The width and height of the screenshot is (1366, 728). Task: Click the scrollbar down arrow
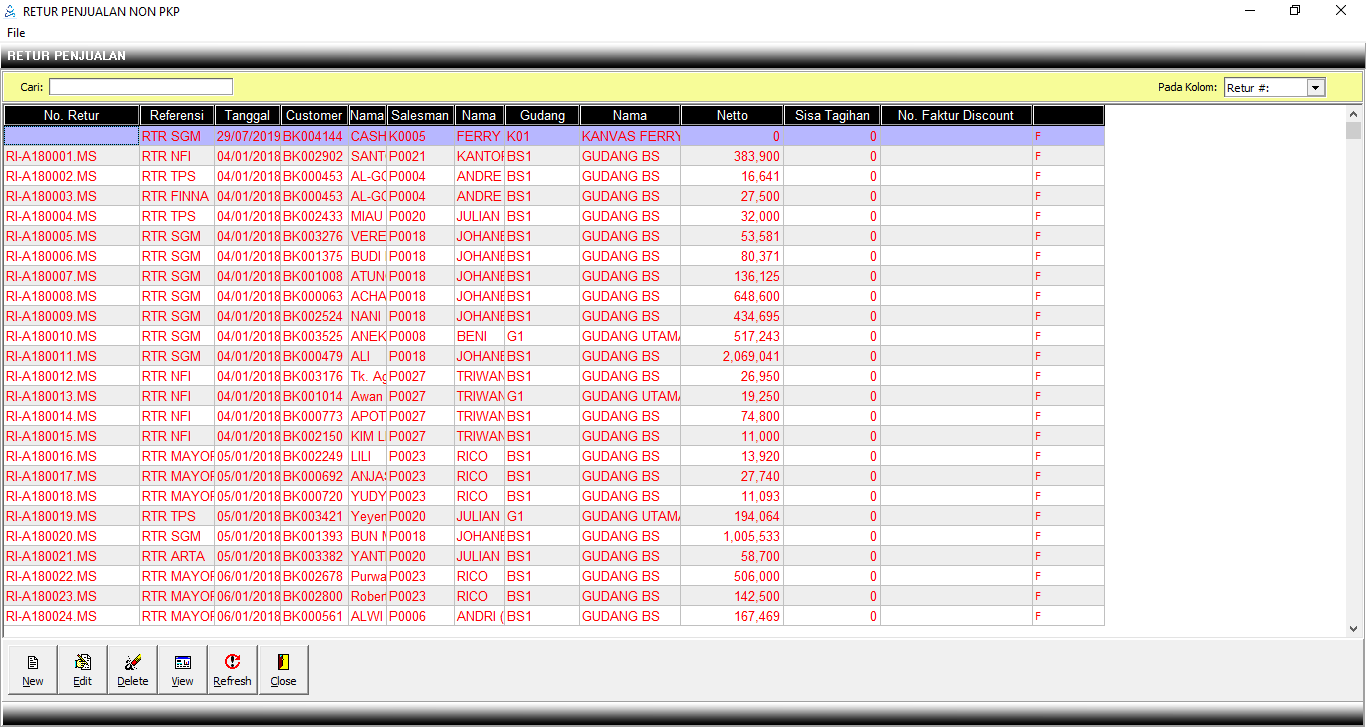(1354, 629)
